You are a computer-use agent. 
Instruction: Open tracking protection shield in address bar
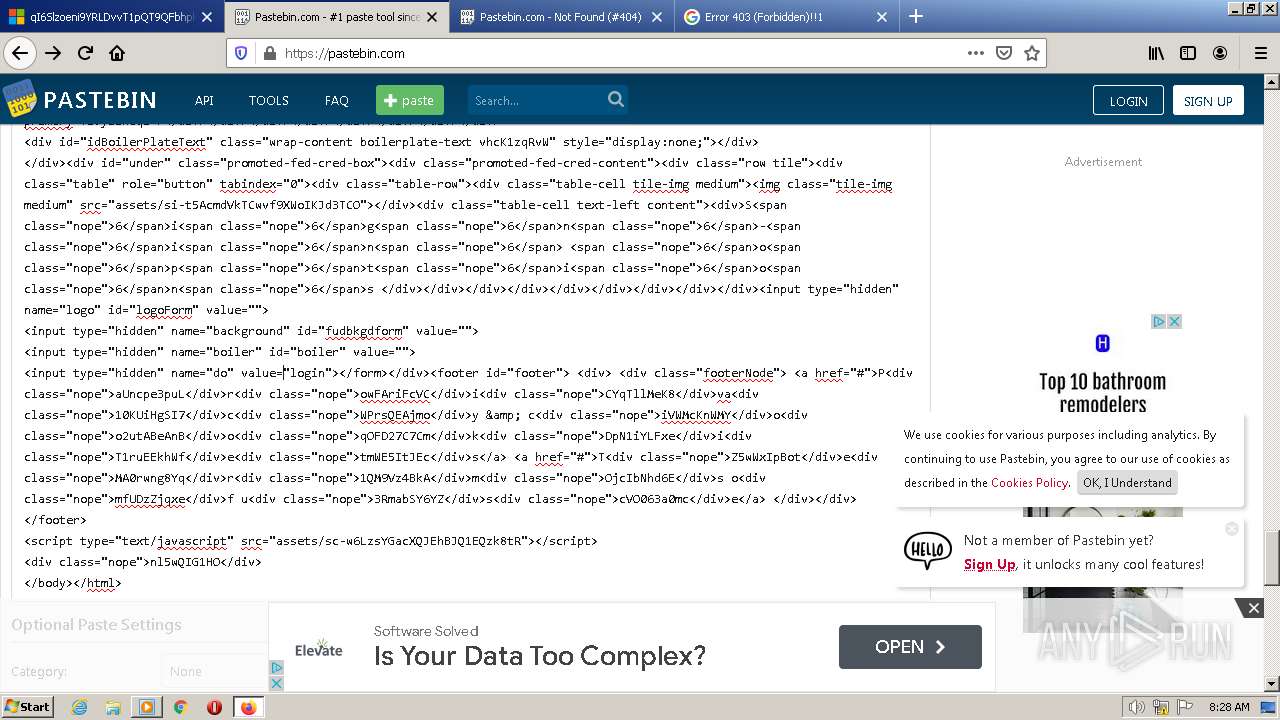coord(241,53)
